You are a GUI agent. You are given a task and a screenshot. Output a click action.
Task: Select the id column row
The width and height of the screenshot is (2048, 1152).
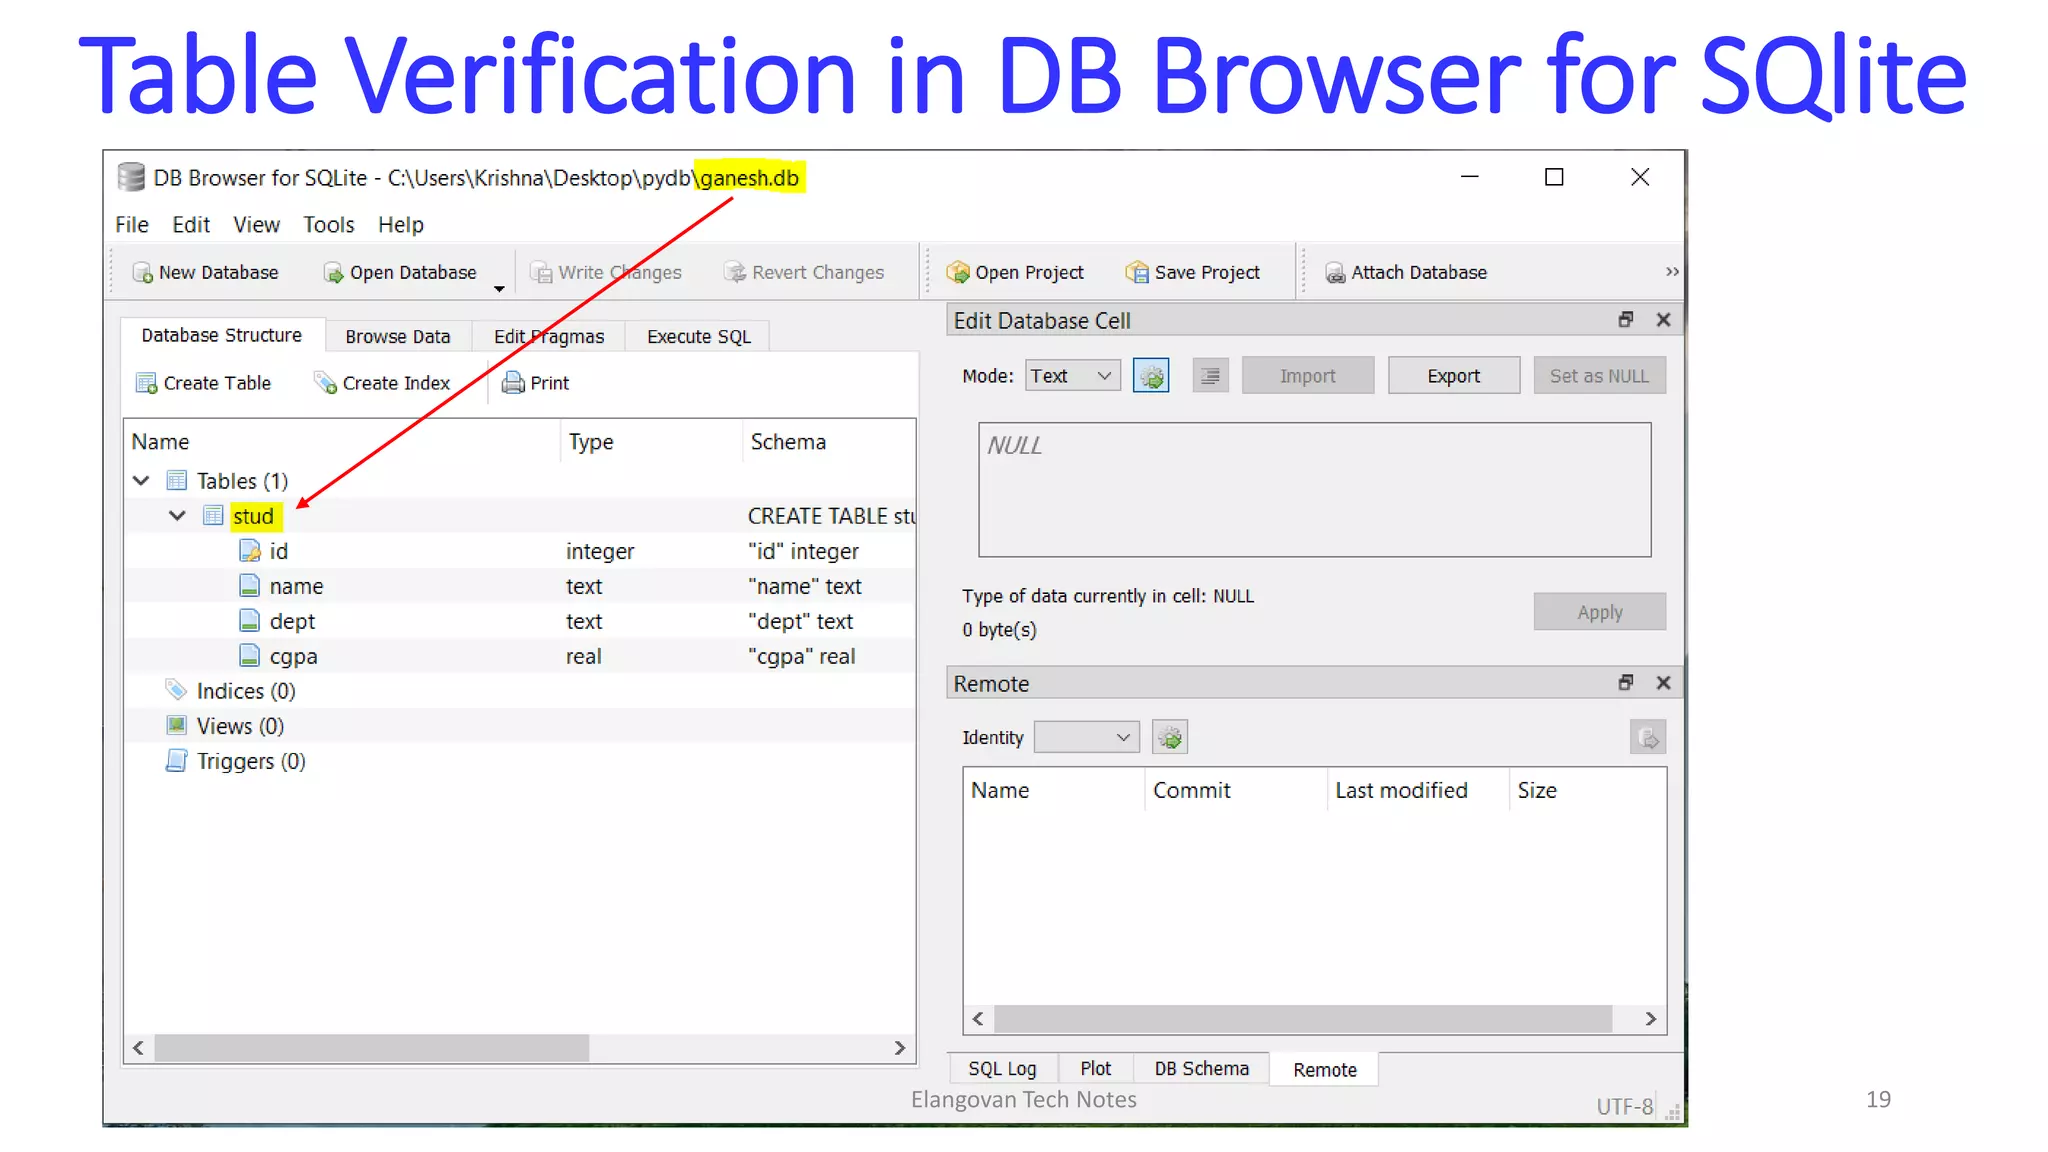click(520, 551)
